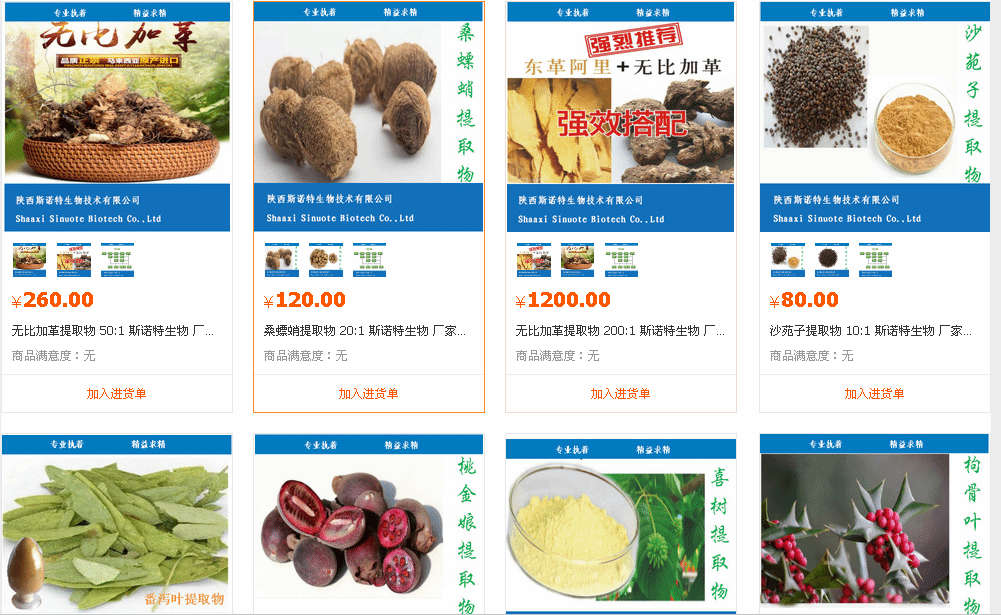Open 无比加革提取物 200:1 product title link
1001x615 pixels.
tap(620, 331)
